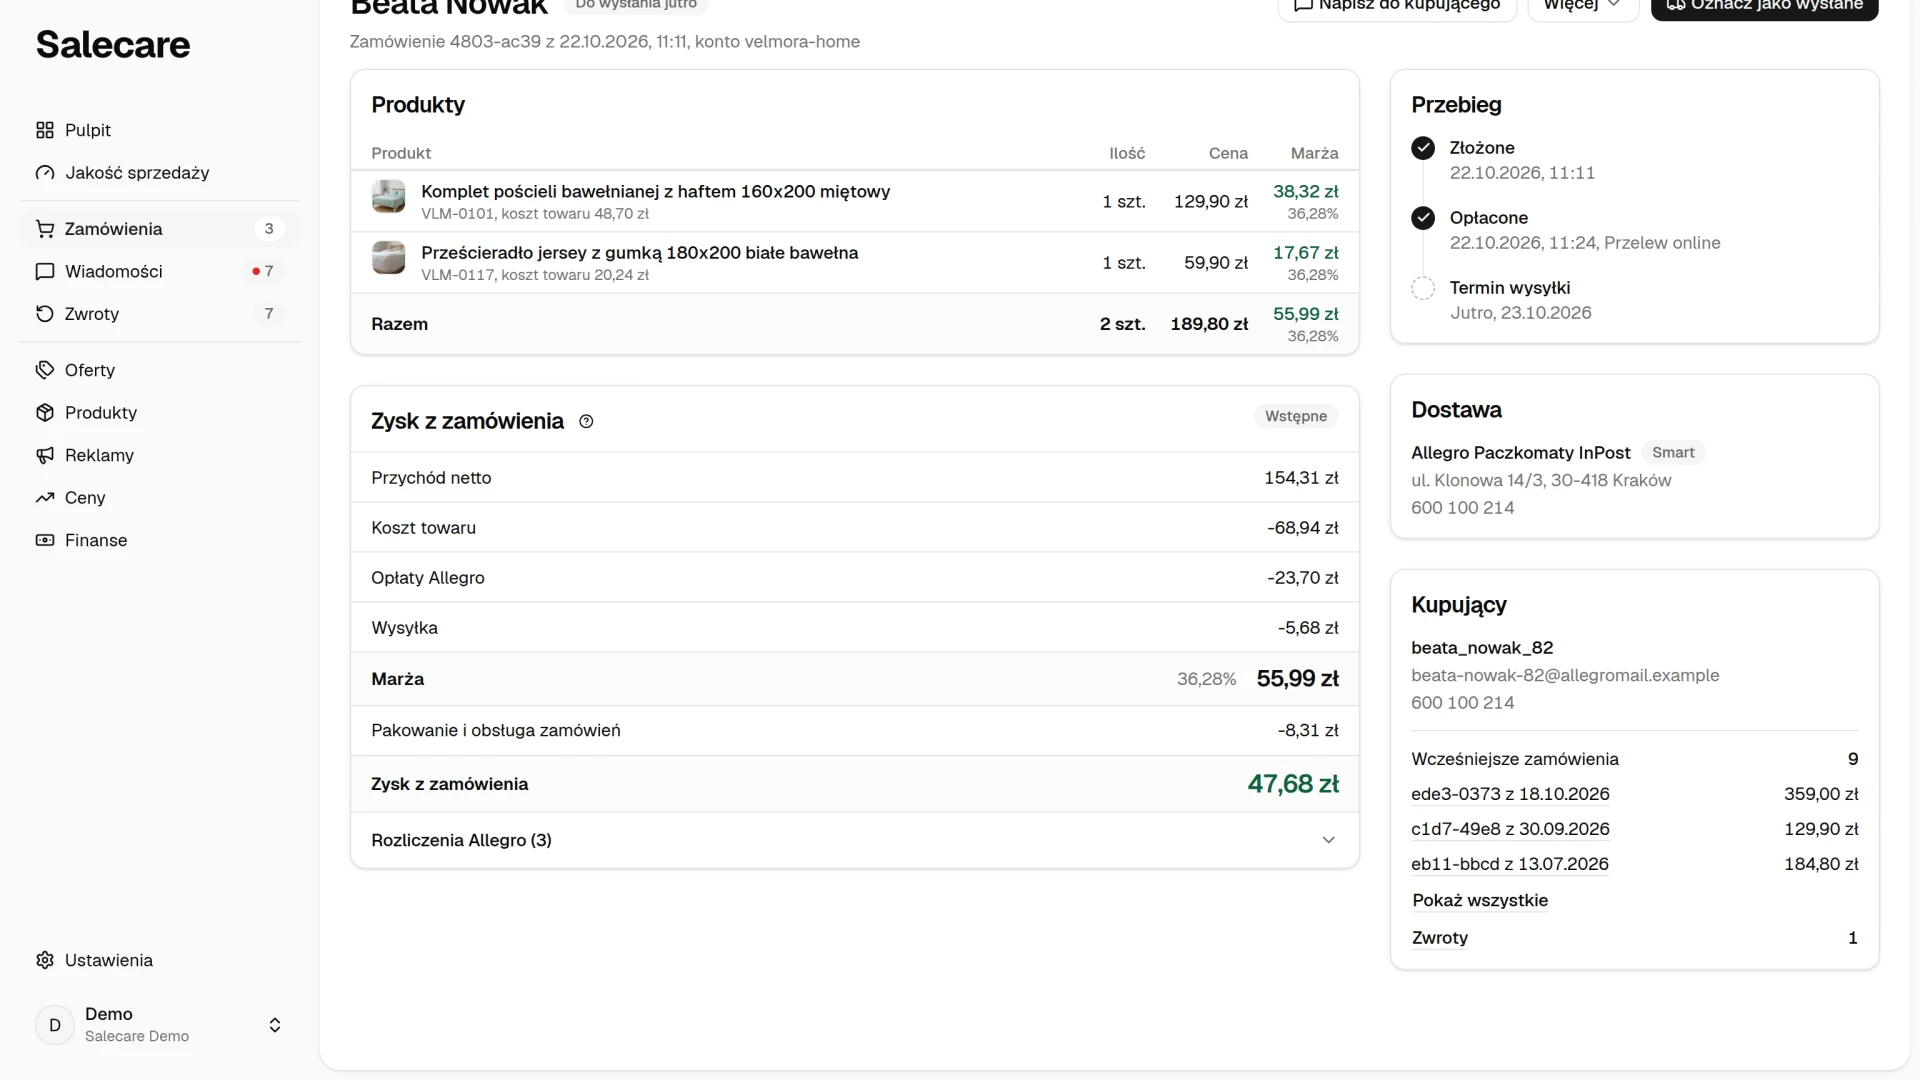Click the pending Termin wysyłki circle

coord(1423,288)
